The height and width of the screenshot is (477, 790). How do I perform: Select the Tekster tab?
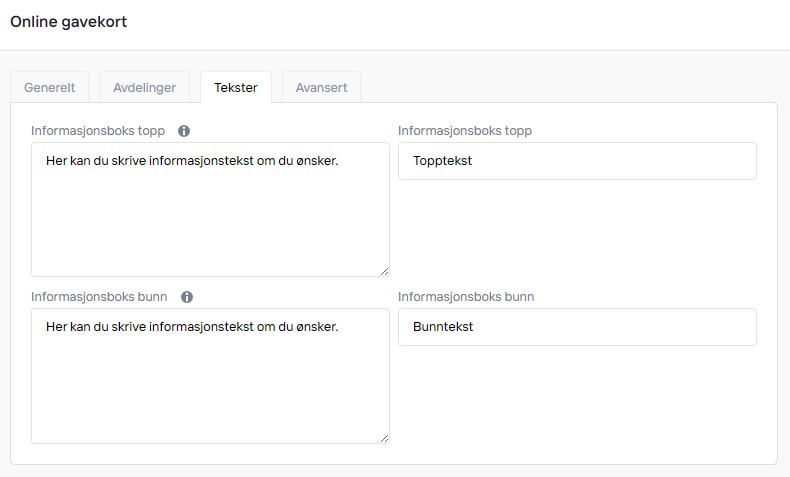coord(235,87)
